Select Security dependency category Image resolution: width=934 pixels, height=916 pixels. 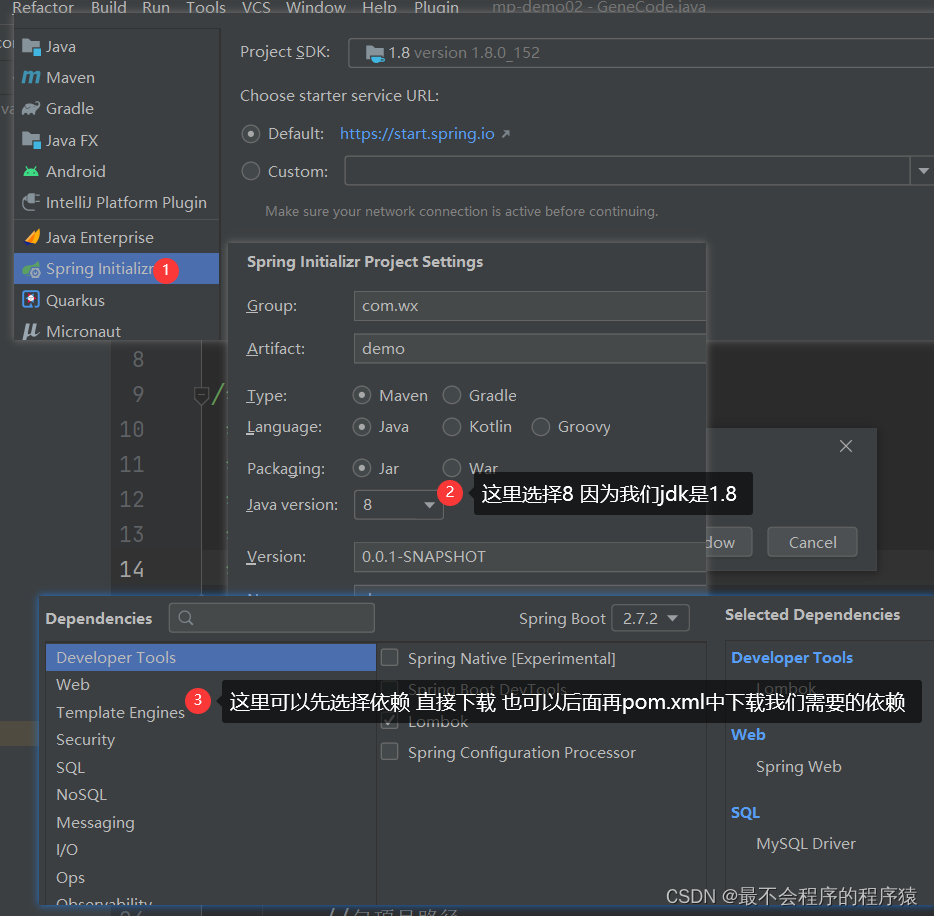[85, 740]
